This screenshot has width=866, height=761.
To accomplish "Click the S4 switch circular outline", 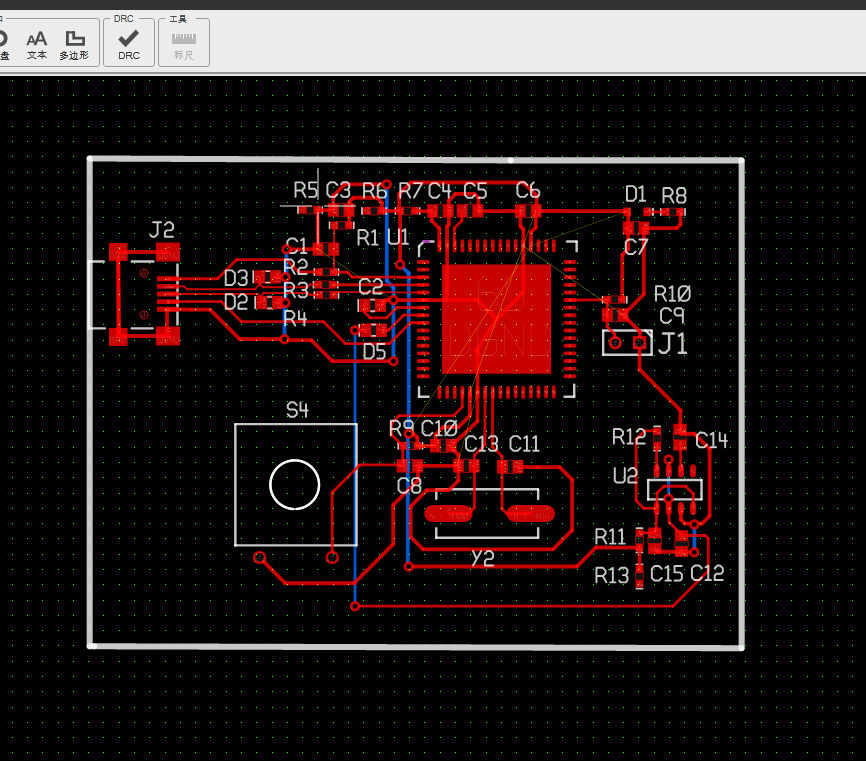I will (x=294, y=484).
